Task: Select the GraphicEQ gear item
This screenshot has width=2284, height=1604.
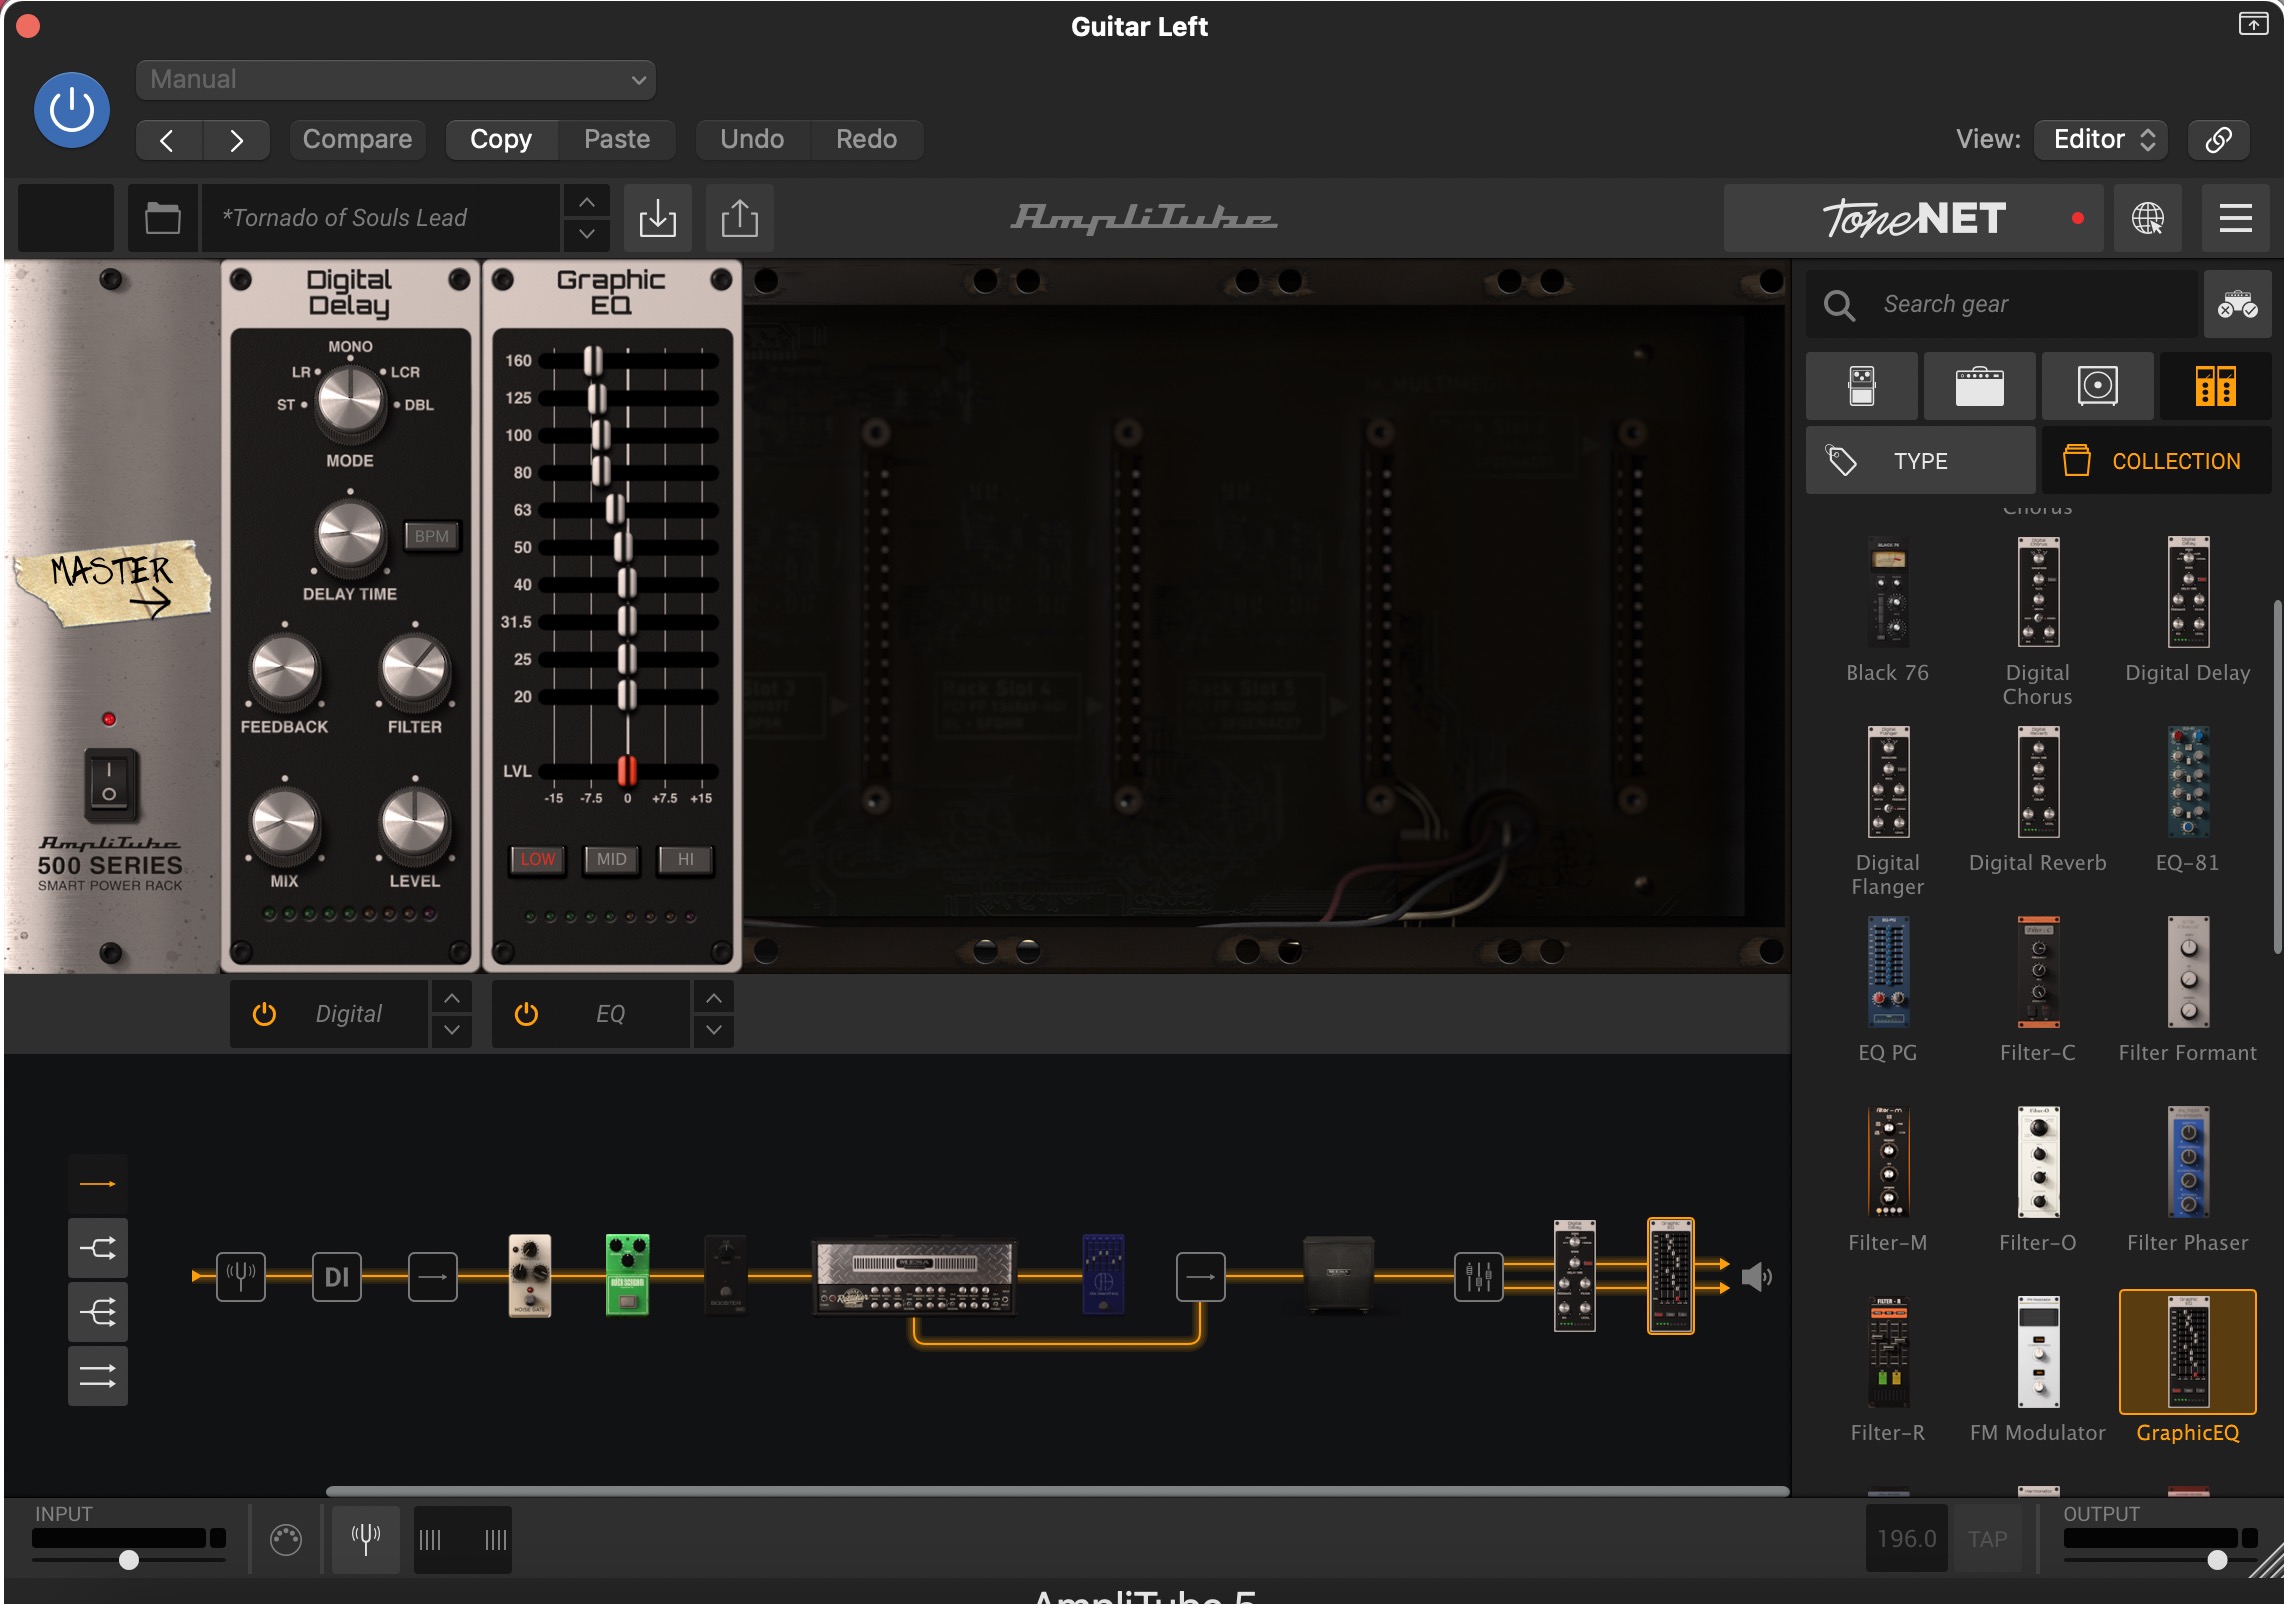Action: pos(2188,1368)
